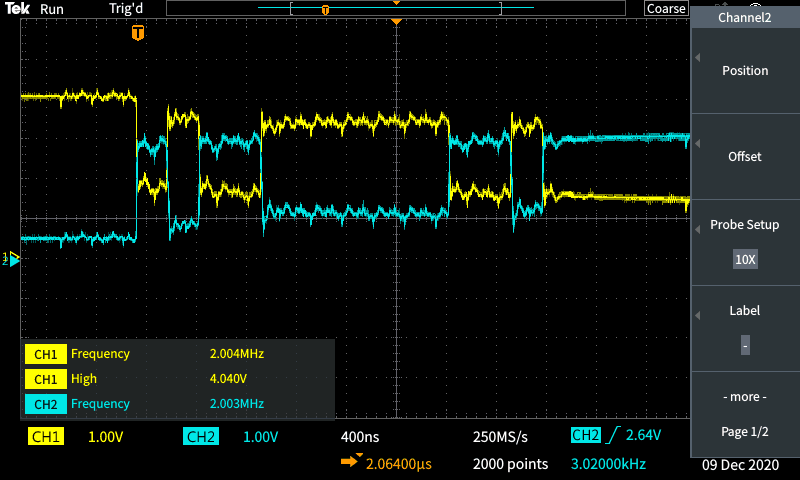
Task: Select the Channel2 menu title
Action: point(745,17)
